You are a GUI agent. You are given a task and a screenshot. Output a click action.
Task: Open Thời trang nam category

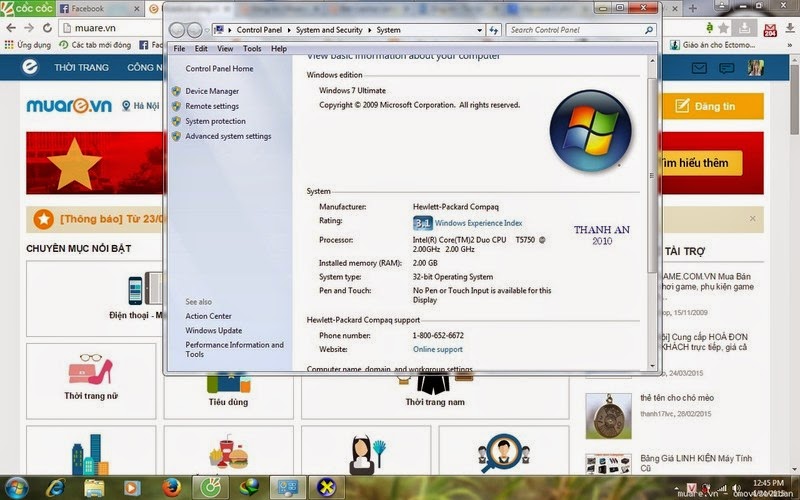click(x=435, y=395)
